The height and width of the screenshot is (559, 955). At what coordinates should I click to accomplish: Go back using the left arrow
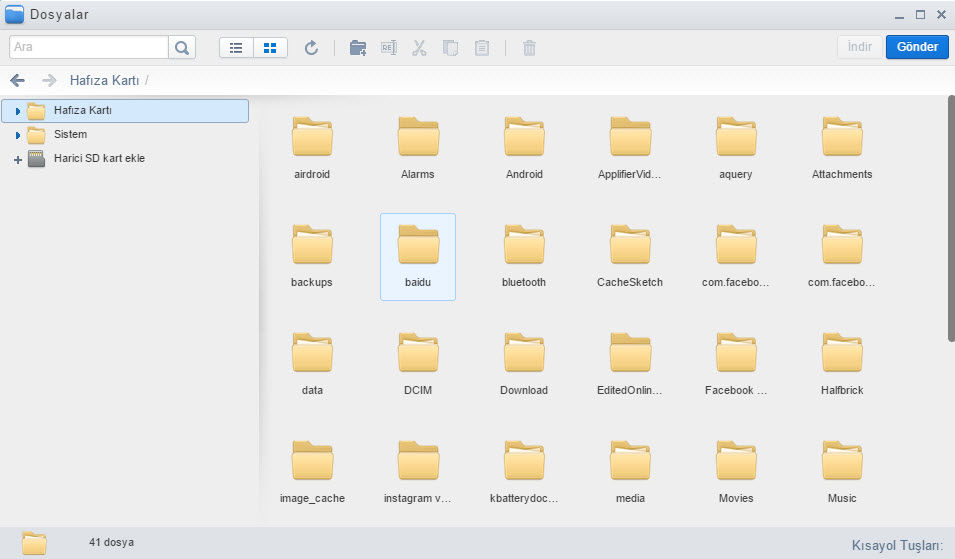coord(17,80)
